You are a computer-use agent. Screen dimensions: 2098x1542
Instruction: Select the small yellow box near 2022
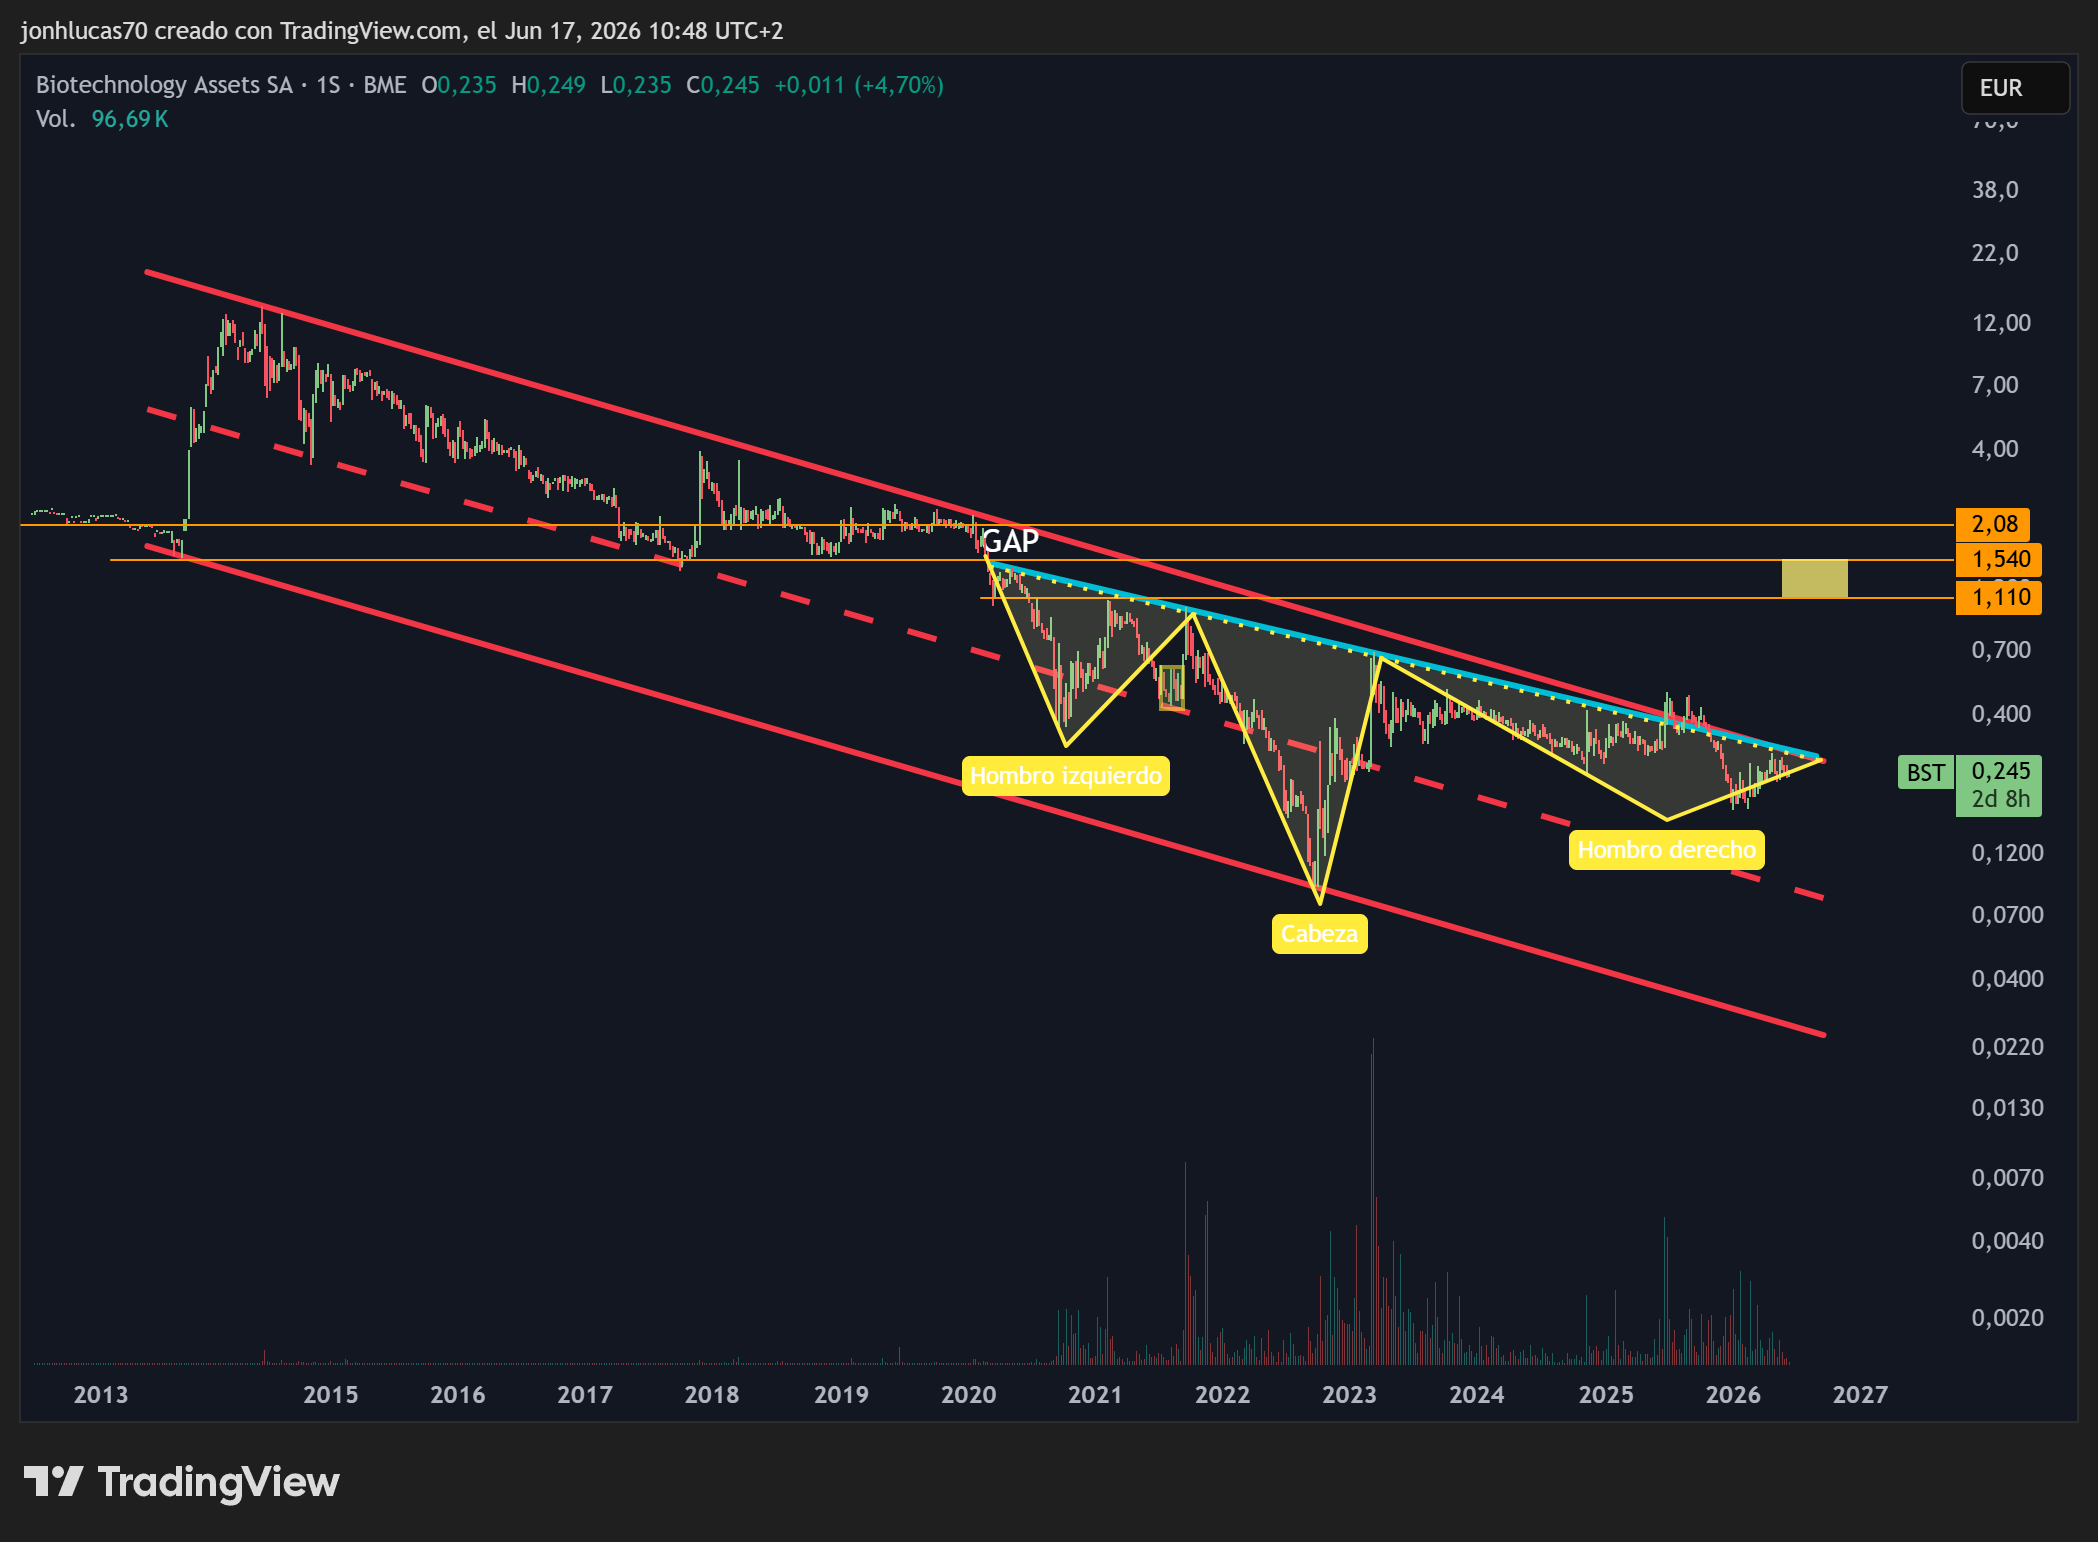click(x=1172, y=688)
